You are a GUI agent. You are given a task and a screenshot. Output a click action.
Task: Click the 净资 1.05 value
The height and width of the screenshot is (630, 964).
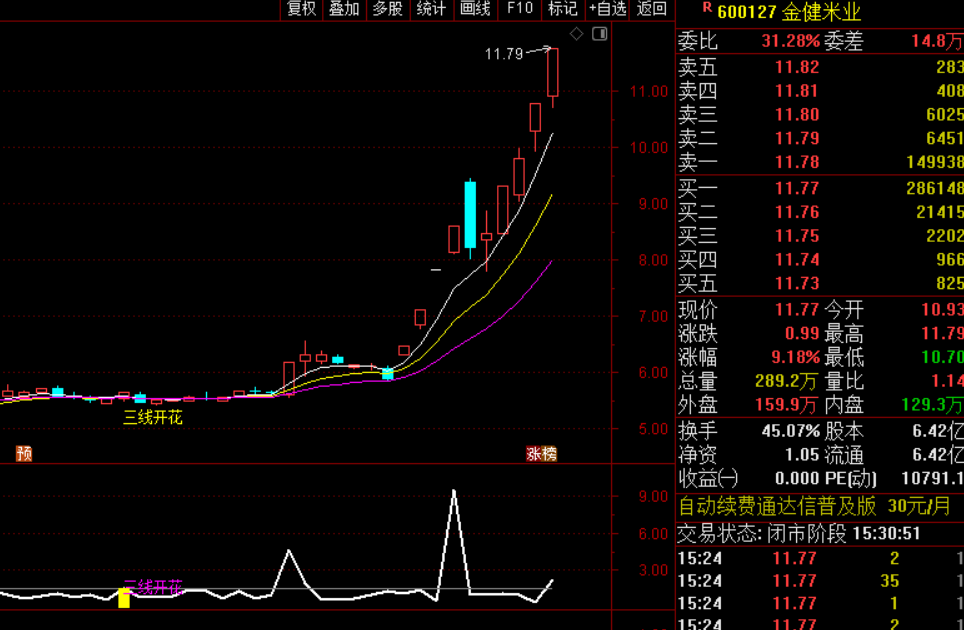(802, 455)
